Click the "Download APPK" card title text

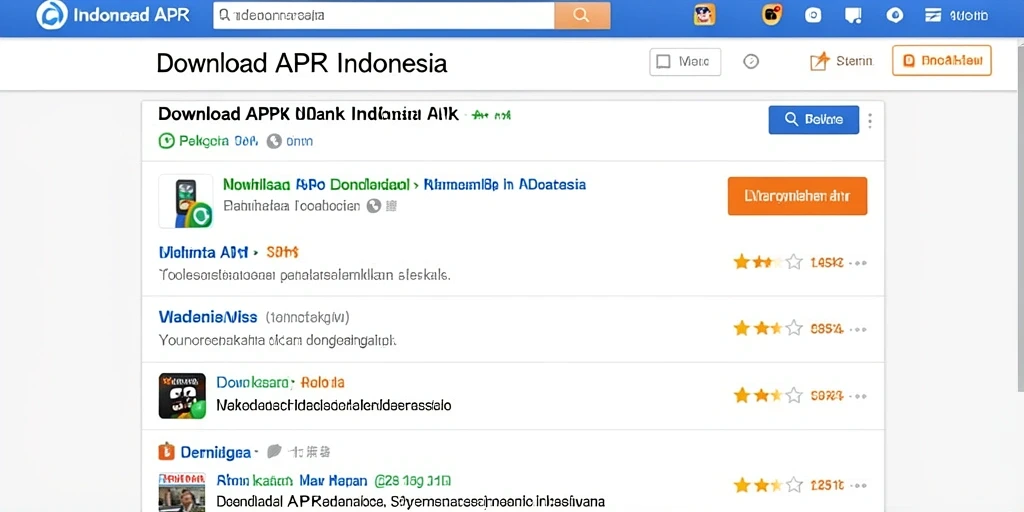[x=308, y=114]
